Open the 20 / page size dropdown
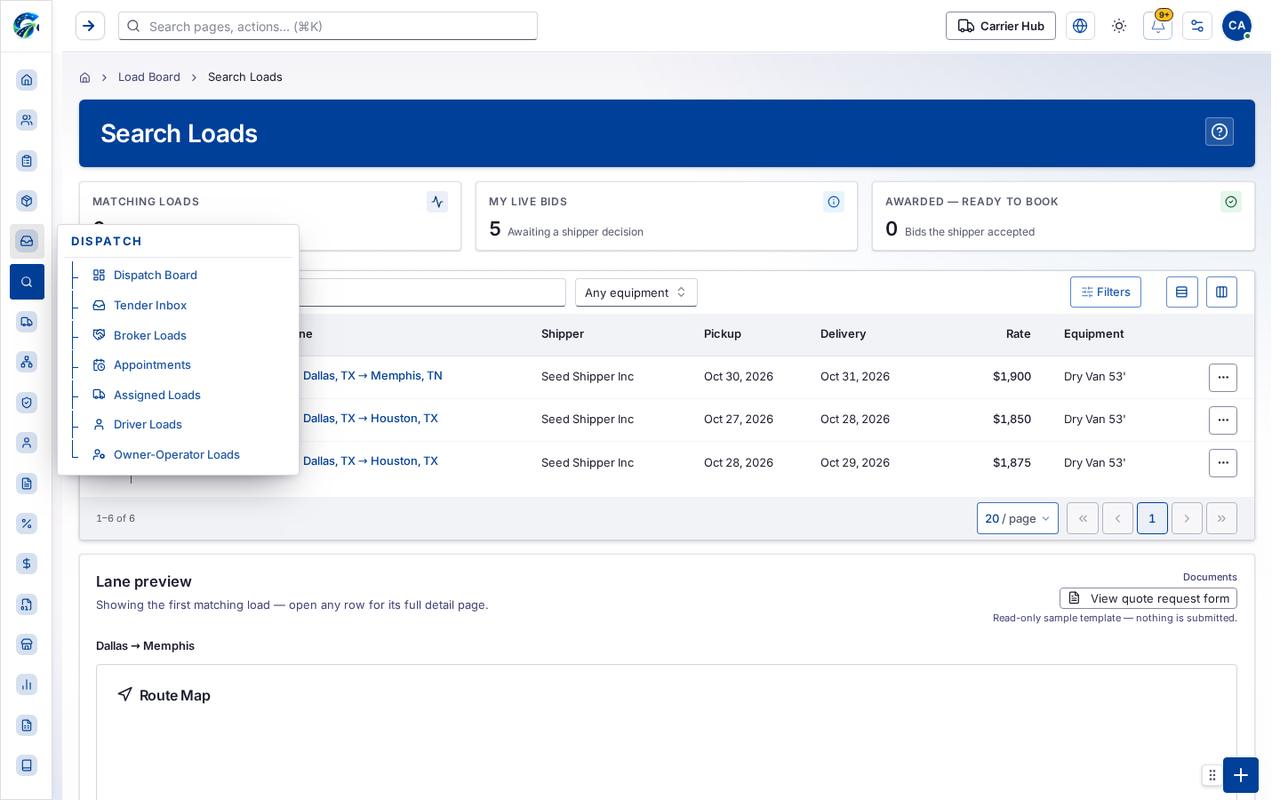The width and height of the screenshot is (1280, 800). point(1018,518)
